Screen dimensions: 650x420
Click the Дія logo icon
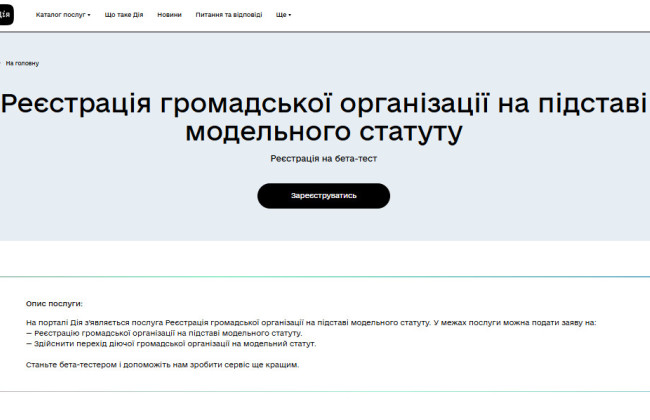(x=6, y=15)
